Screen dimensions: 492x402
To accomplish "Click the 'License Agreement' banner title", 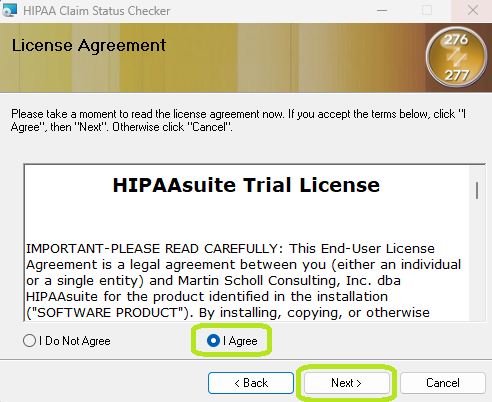I will click(89, 46).
